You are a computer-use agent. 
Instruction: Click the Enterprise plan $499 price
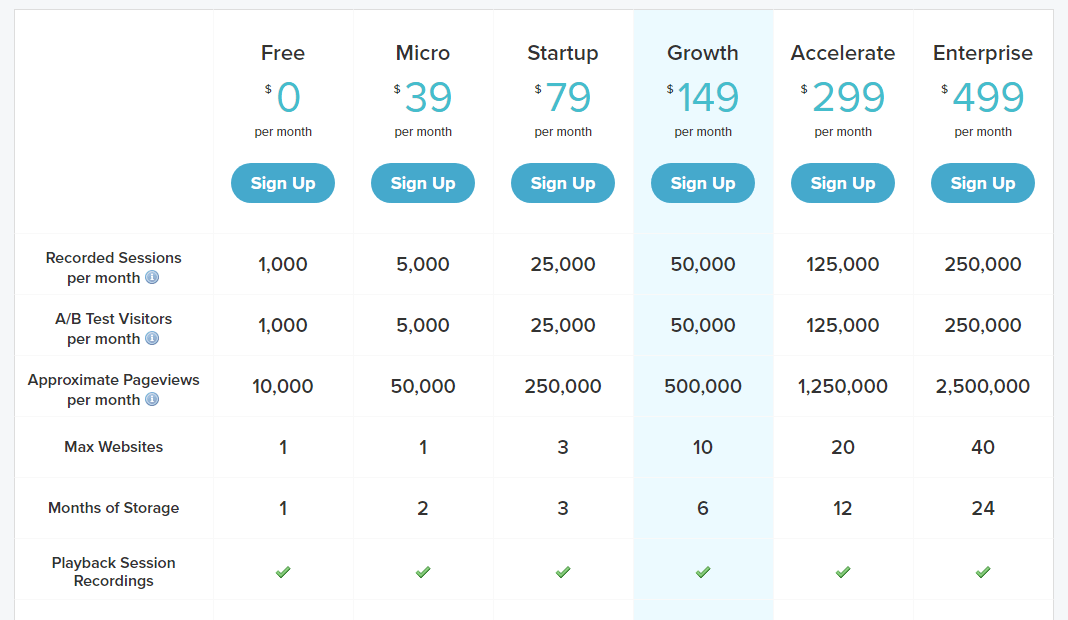[983, 97]
